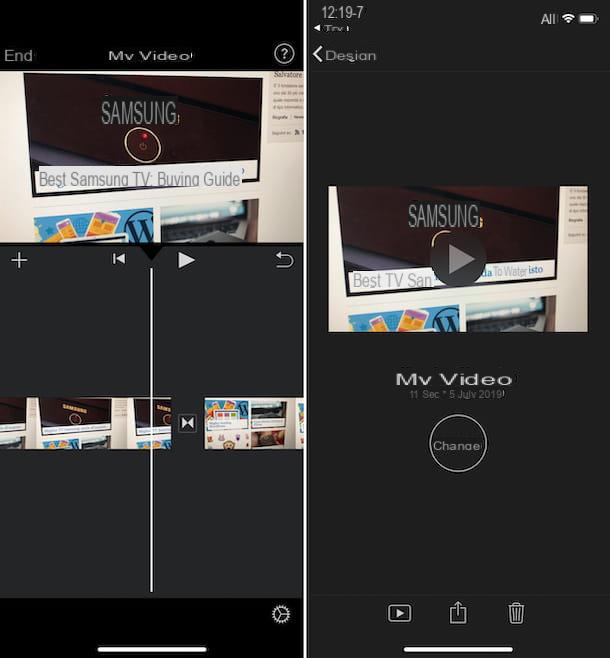Rename the My Video project title
This screenshot has height=658, width=610.
[x=454, y=379]
